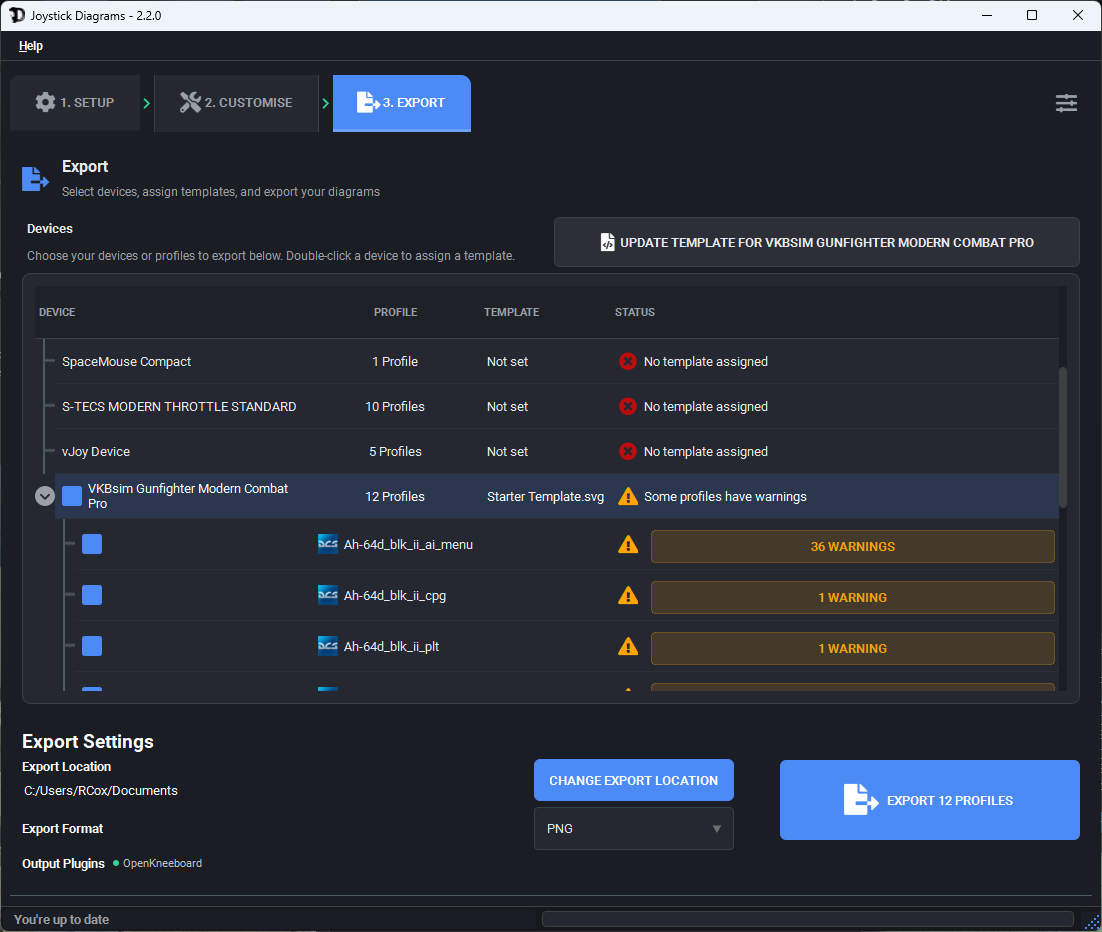Click Not set template for SpaceMouse Compact
Screen dimensions: 1102x932
[507, 361]
